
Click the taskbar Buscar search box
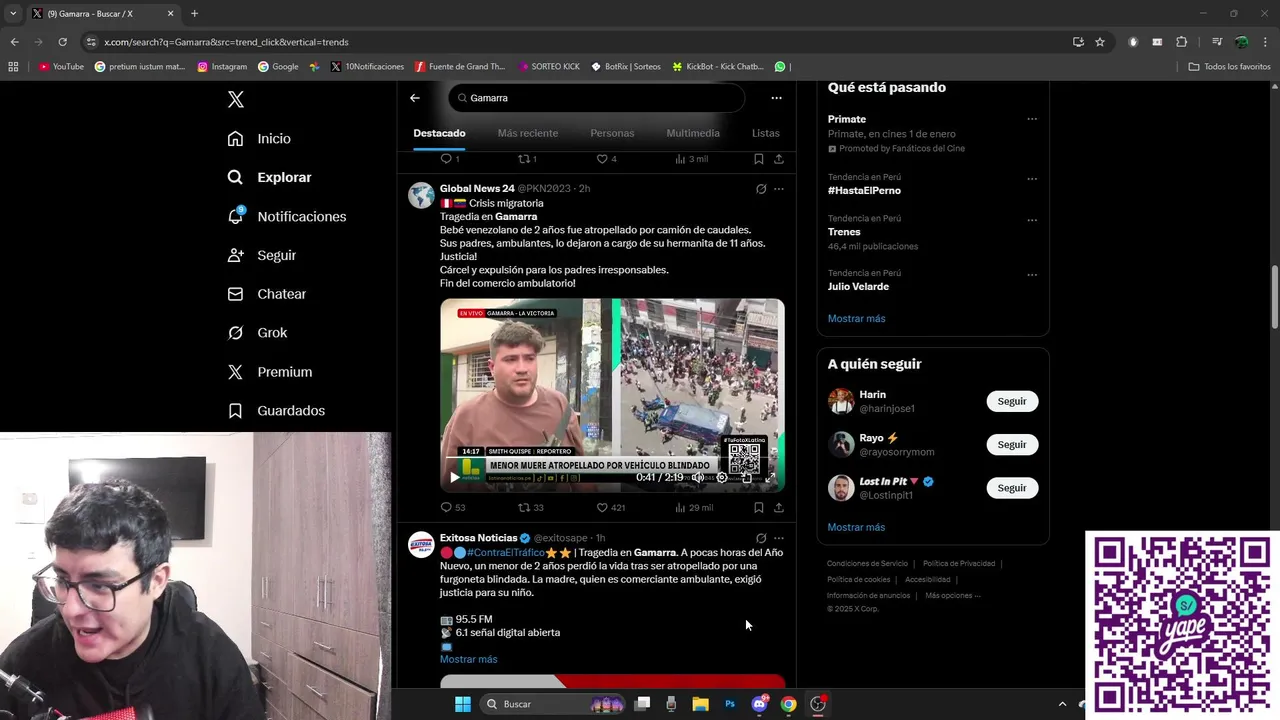[554, 704]
